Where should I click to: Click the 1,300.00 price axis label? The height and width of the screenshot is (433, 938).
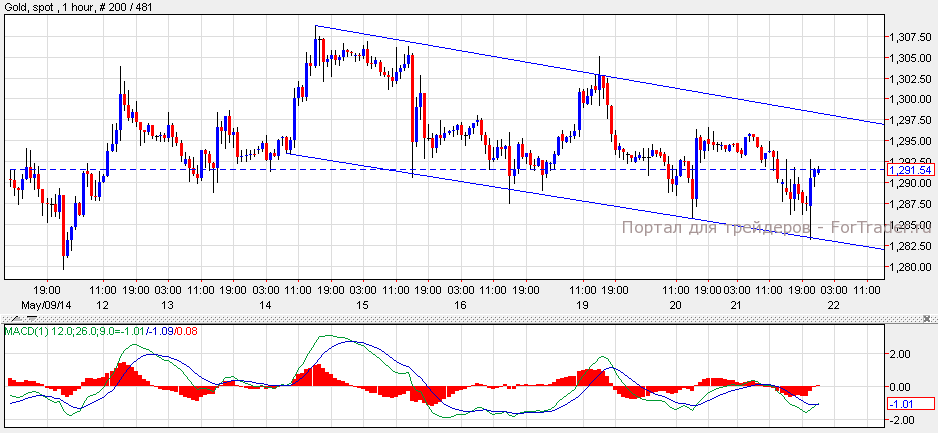coord(908,100)
